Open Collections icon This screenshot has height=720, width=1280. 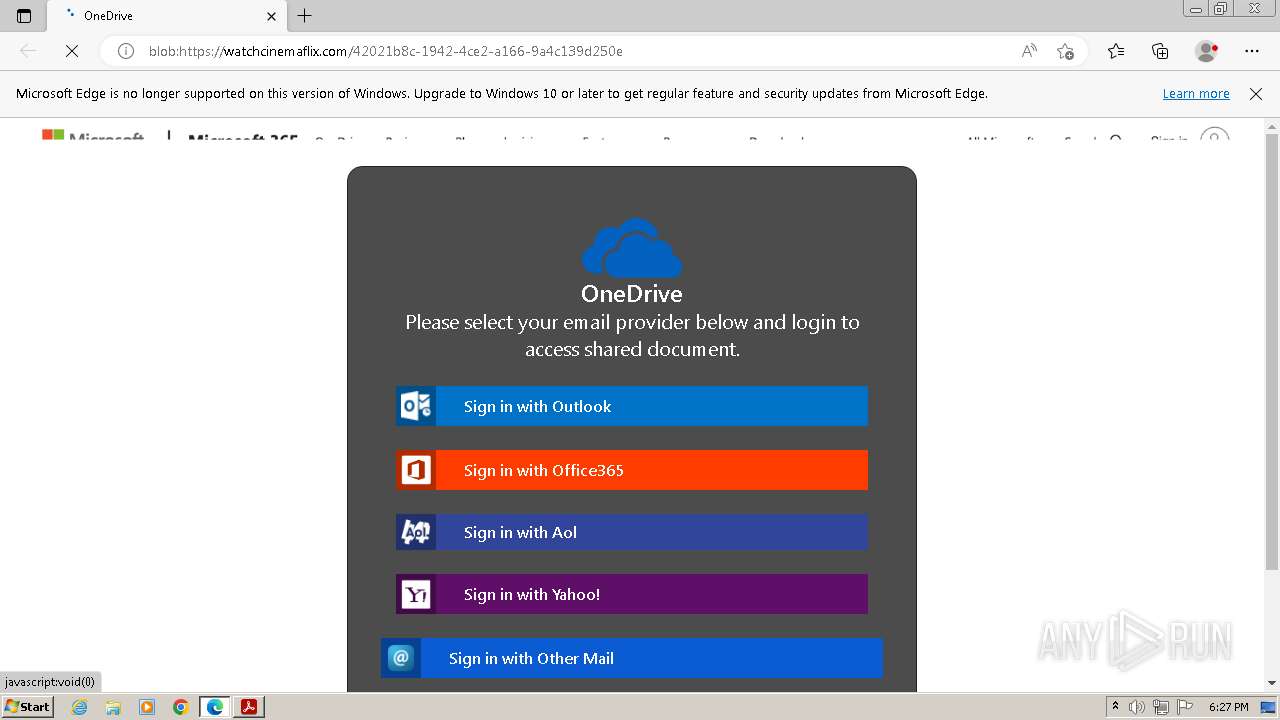pos(1160,51)
